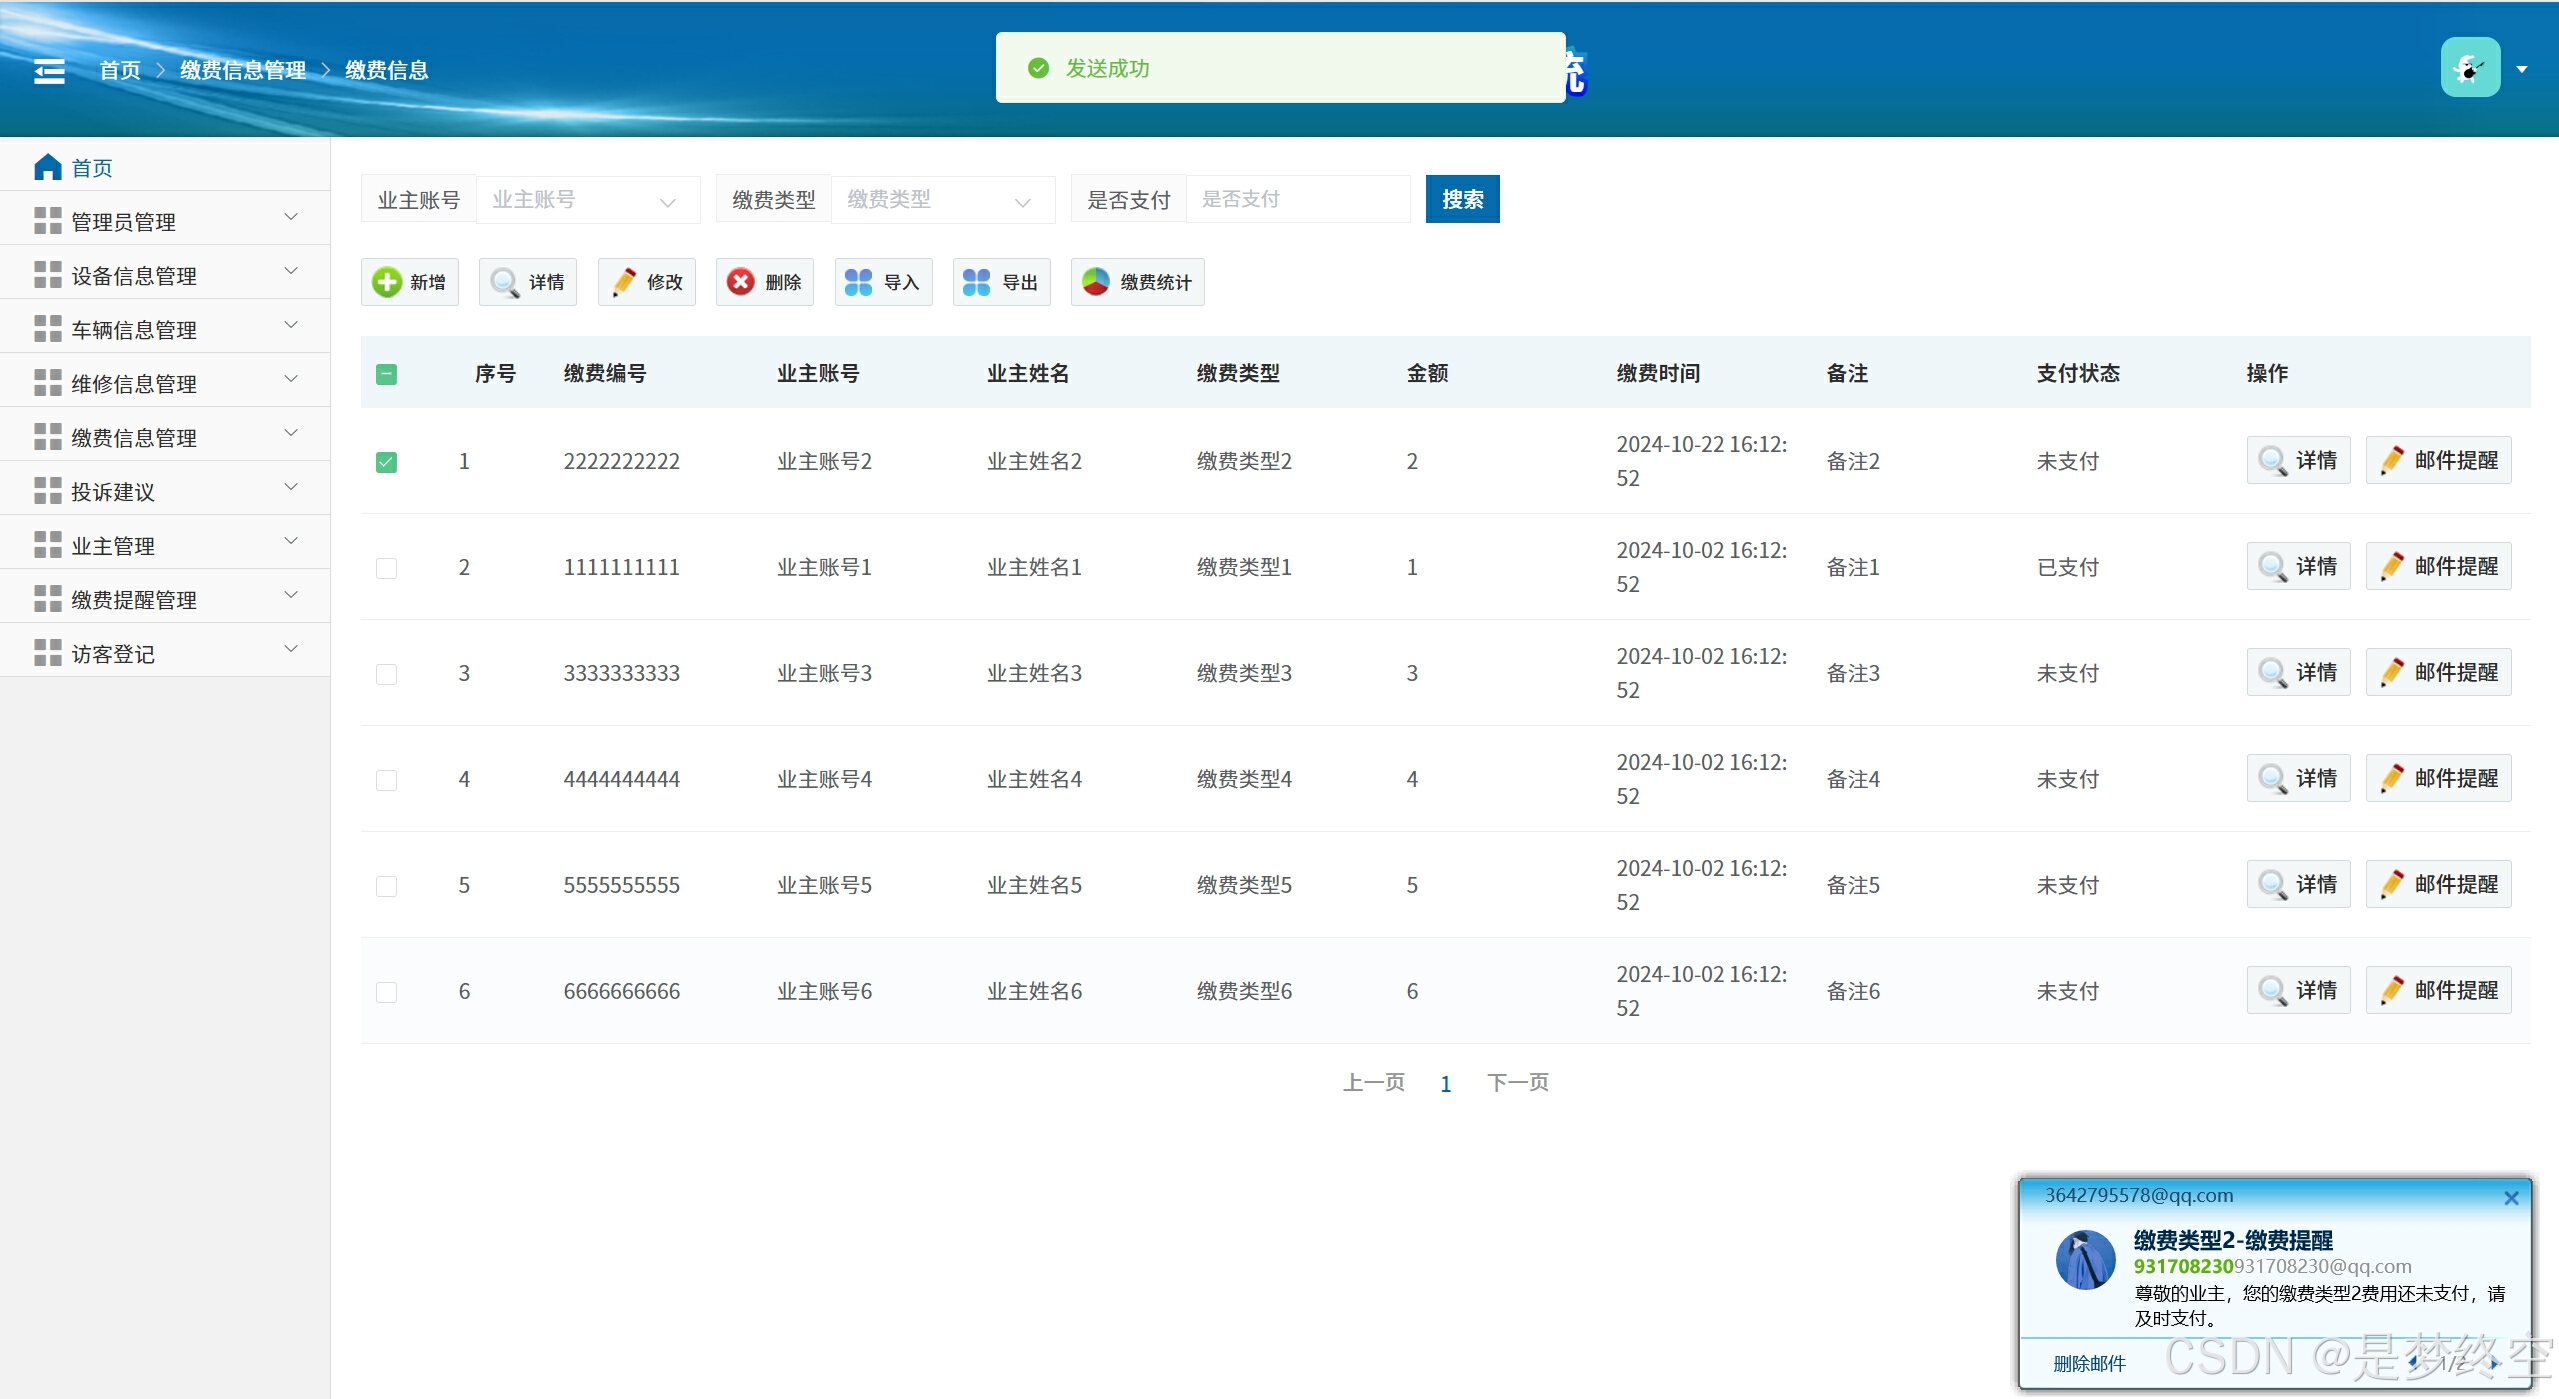Screen dimensions: 2559x1399
Task: Click the 是否支付 input field
Action: (x=1297, y=200)
